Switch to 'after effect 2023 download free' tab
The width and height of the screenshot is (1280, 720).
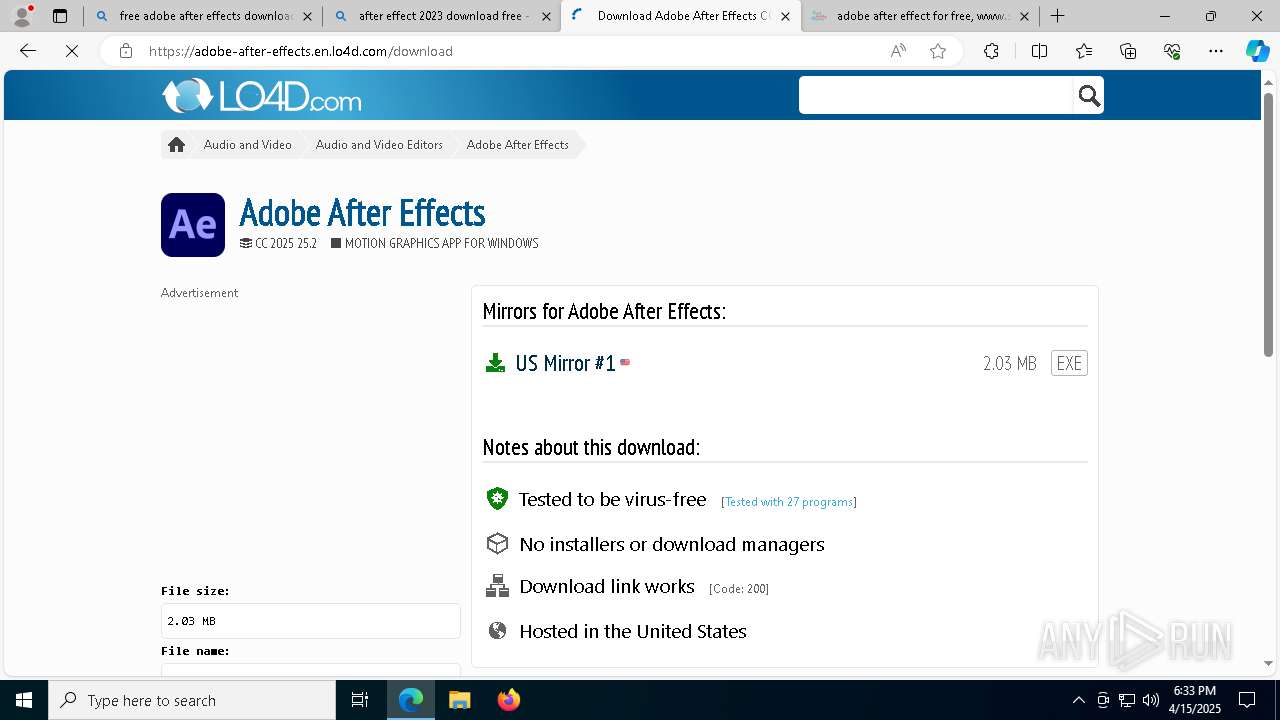click(x=441, y=16)
